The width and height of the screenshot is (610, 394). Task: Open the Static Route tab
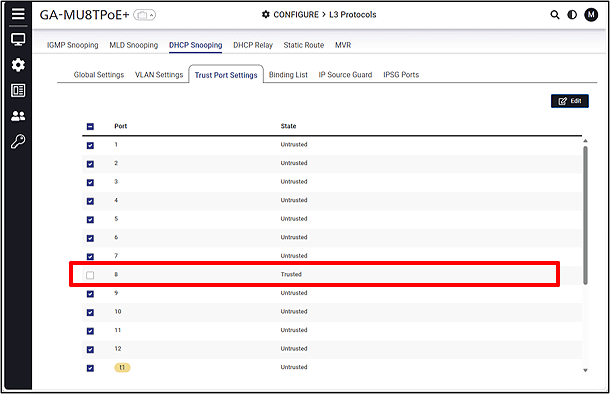pos(304,45)
